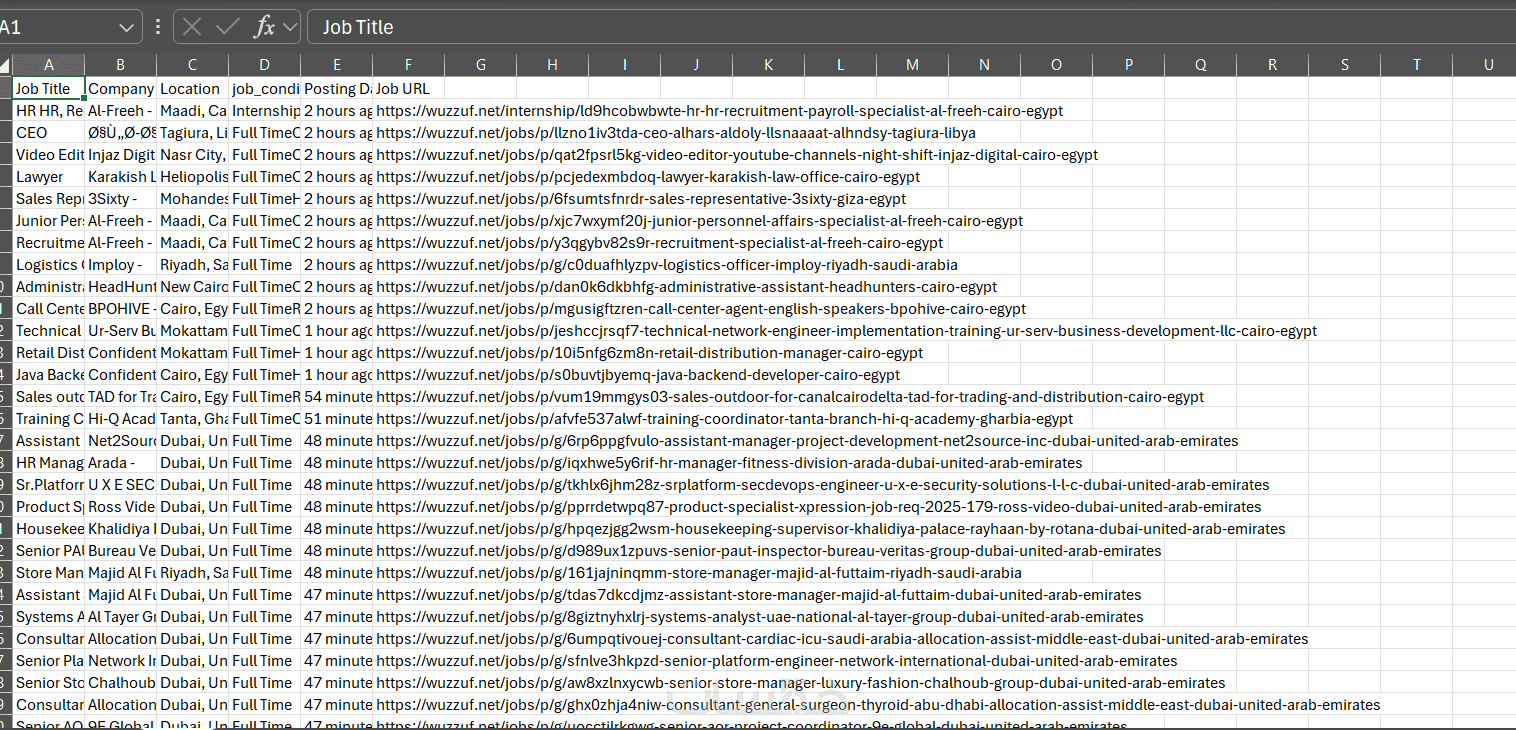
Task: Select the 'HeadHunt' company cell
Action: [x=121, y=286]
